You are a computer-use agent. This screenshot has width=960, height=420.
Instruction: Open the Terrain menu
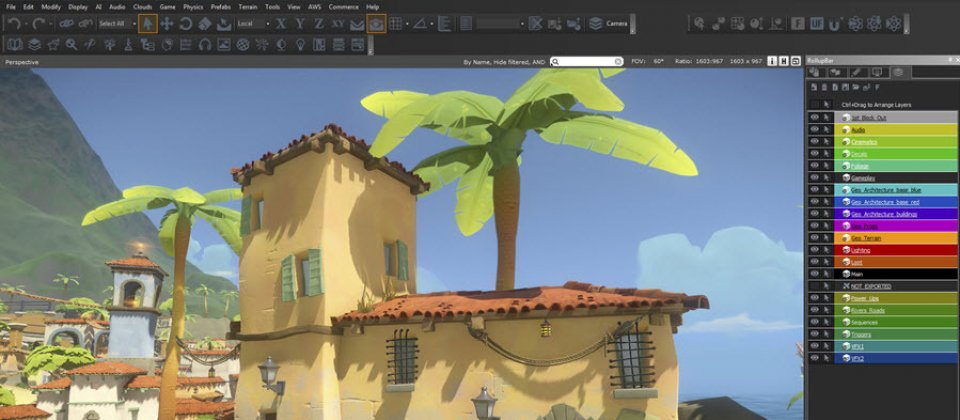(x=244, y=7)
